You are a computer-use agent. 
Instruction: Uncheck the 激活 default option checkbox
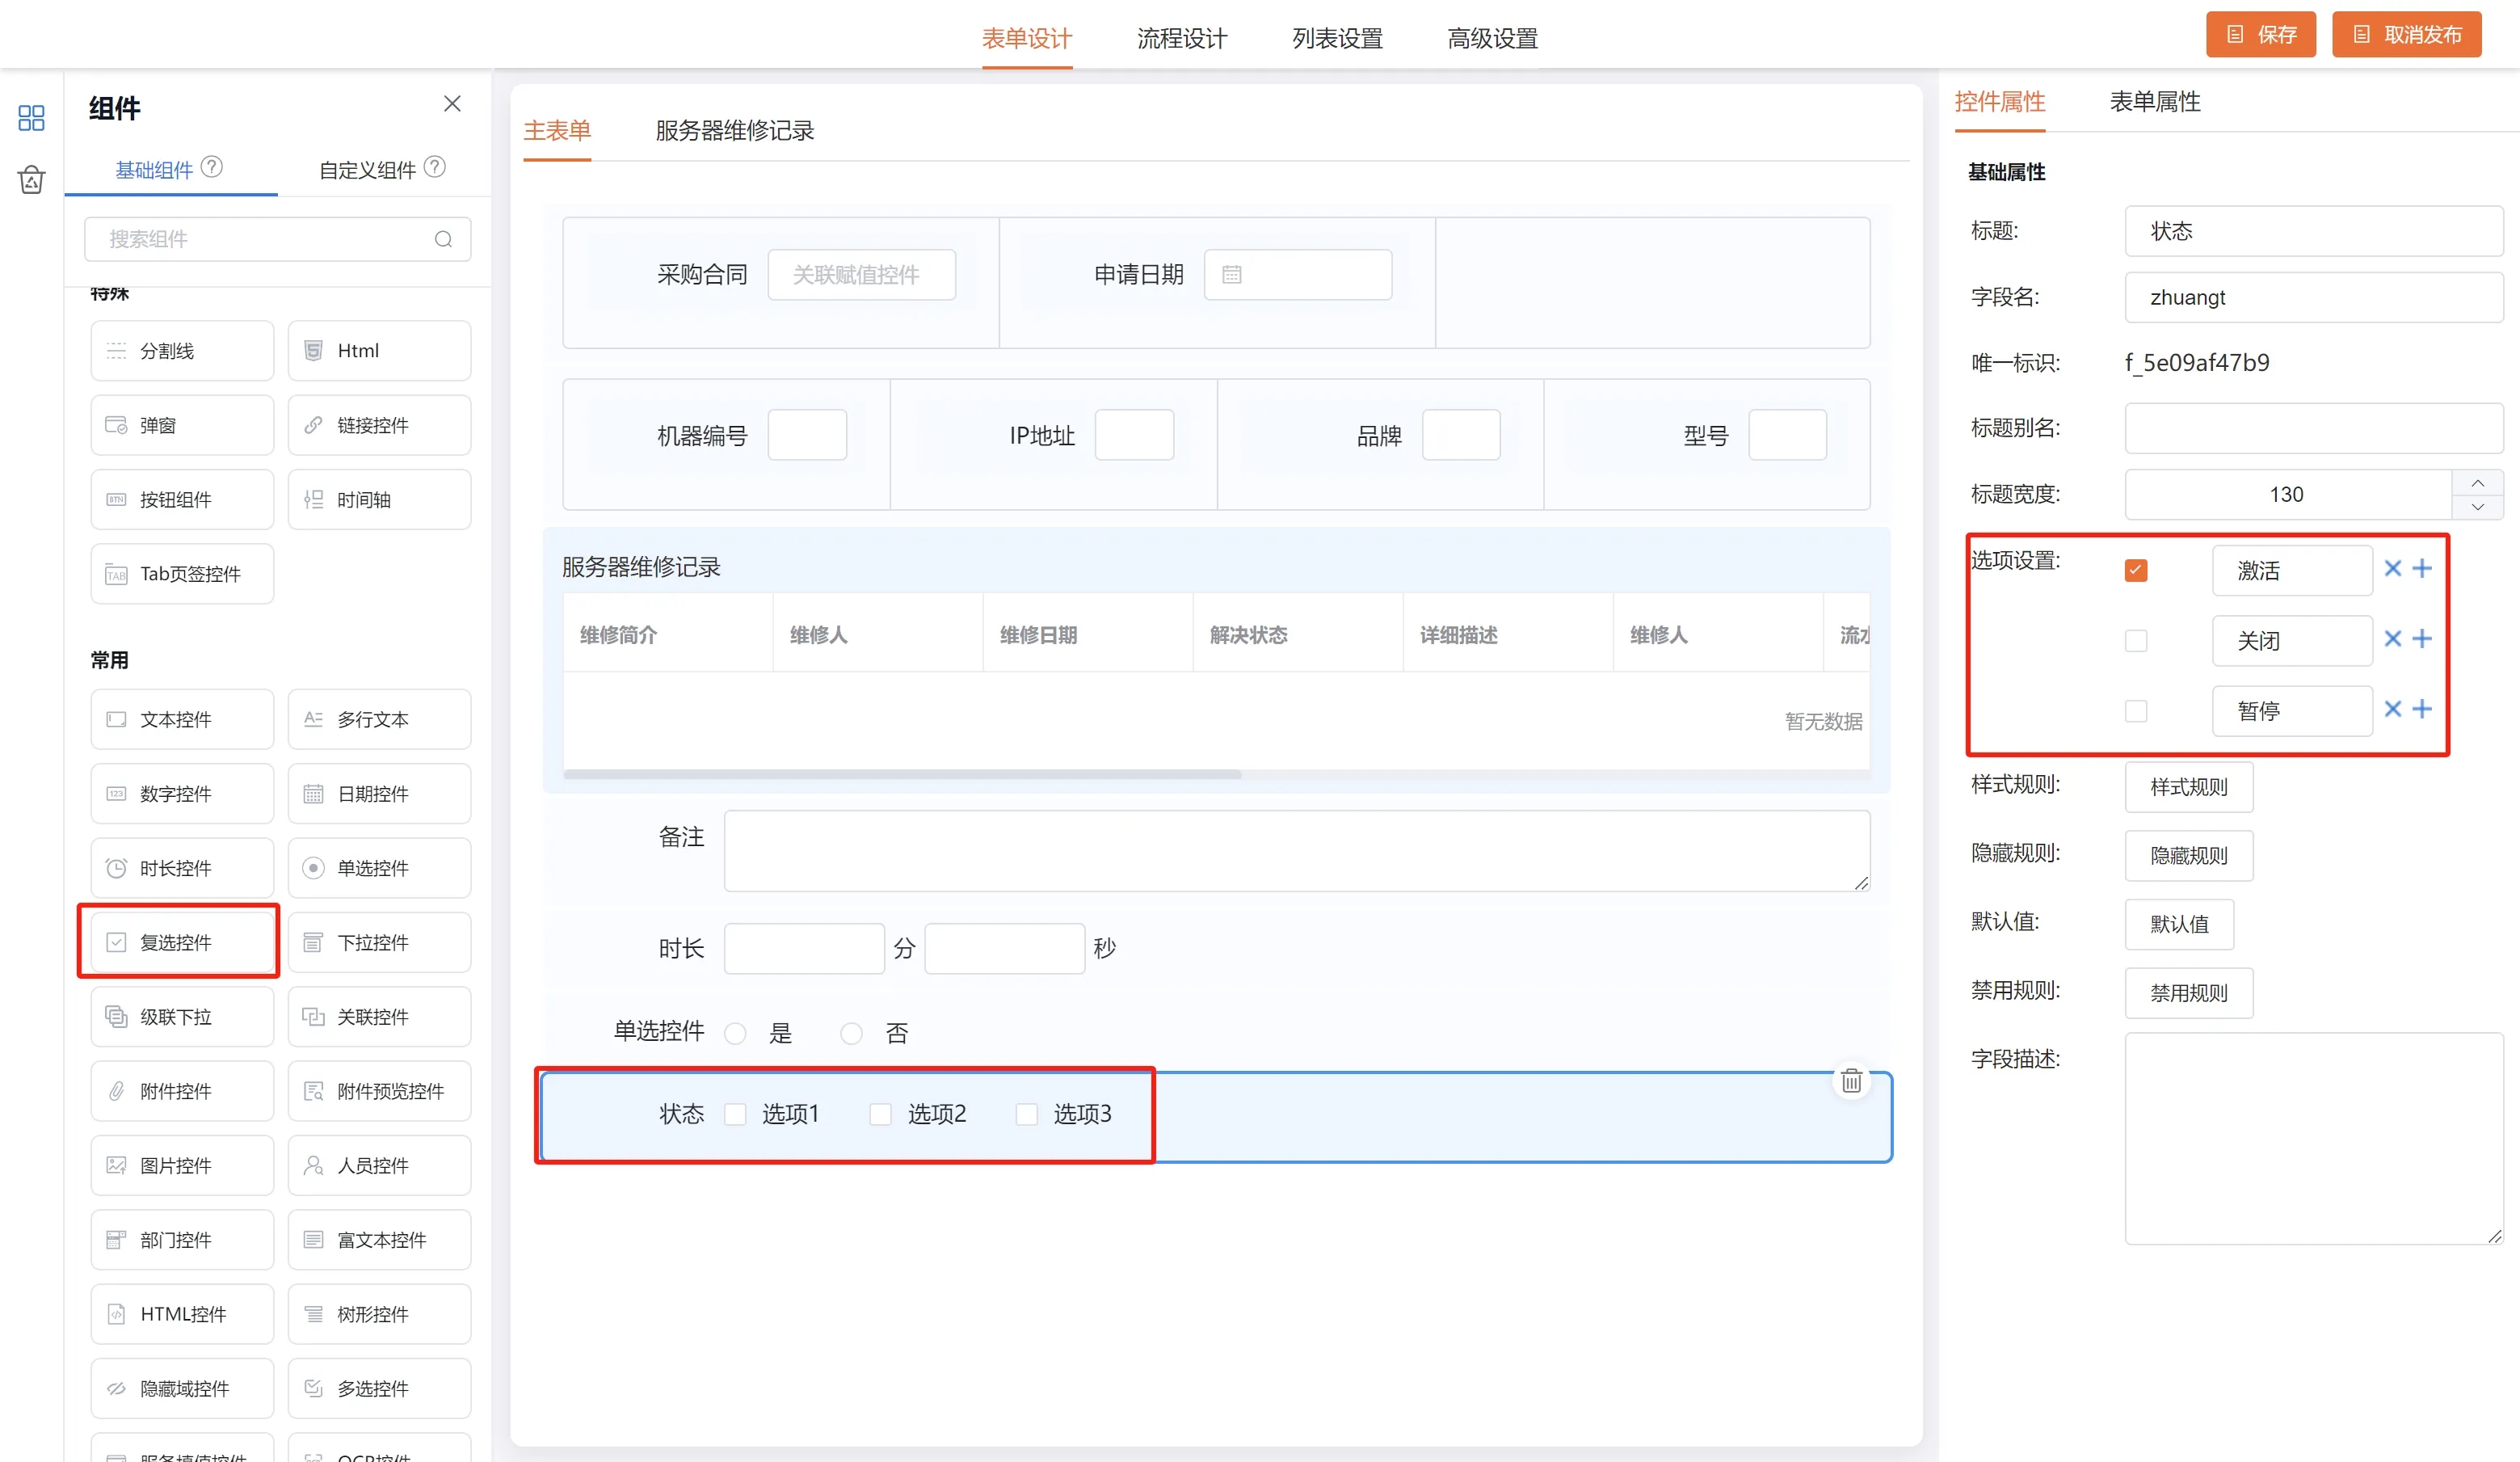coord(2135,570)
